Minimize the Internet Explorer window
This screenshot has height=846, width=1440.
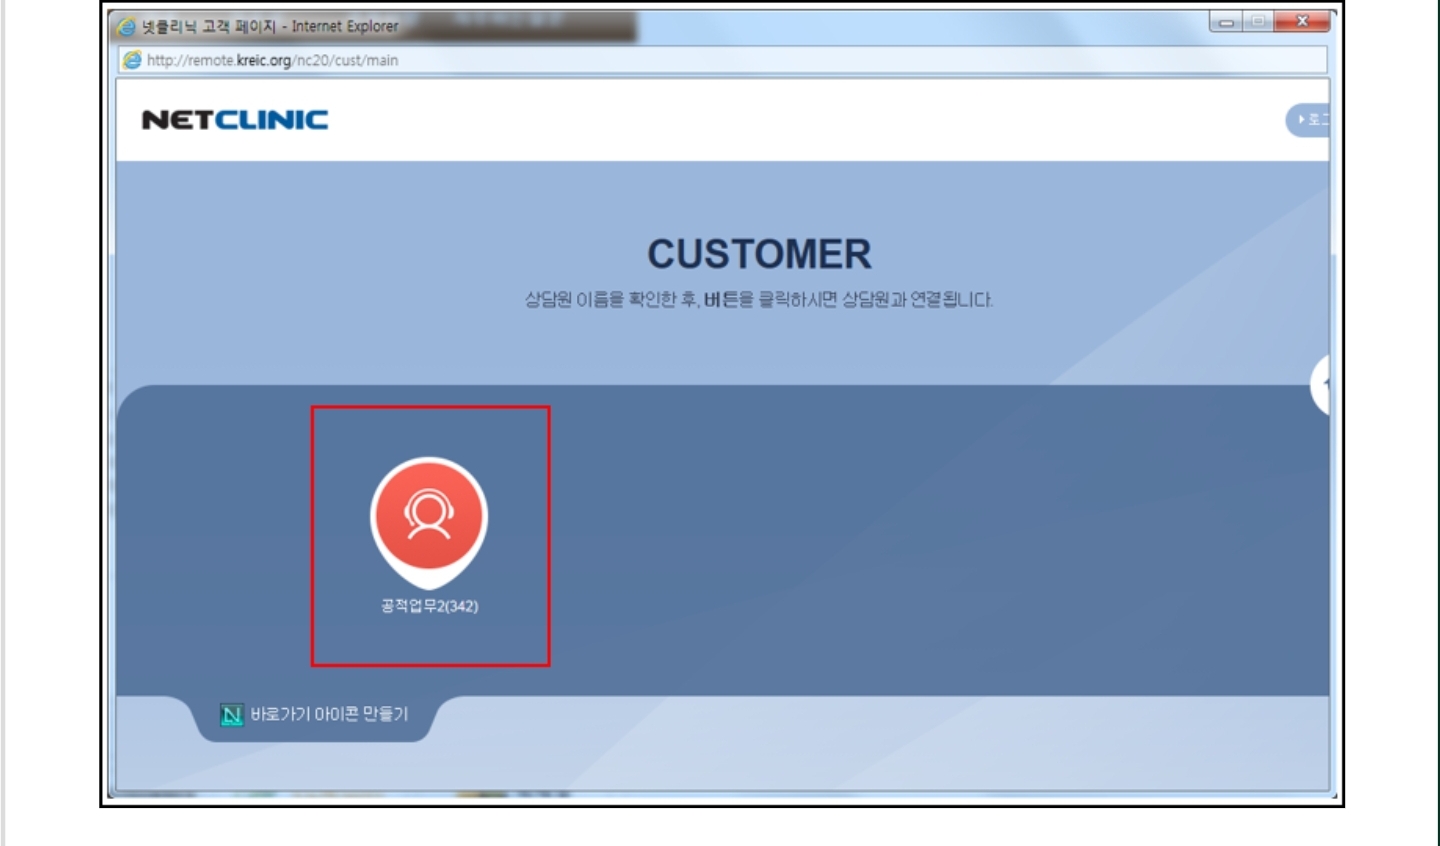tap(1226, 22)
